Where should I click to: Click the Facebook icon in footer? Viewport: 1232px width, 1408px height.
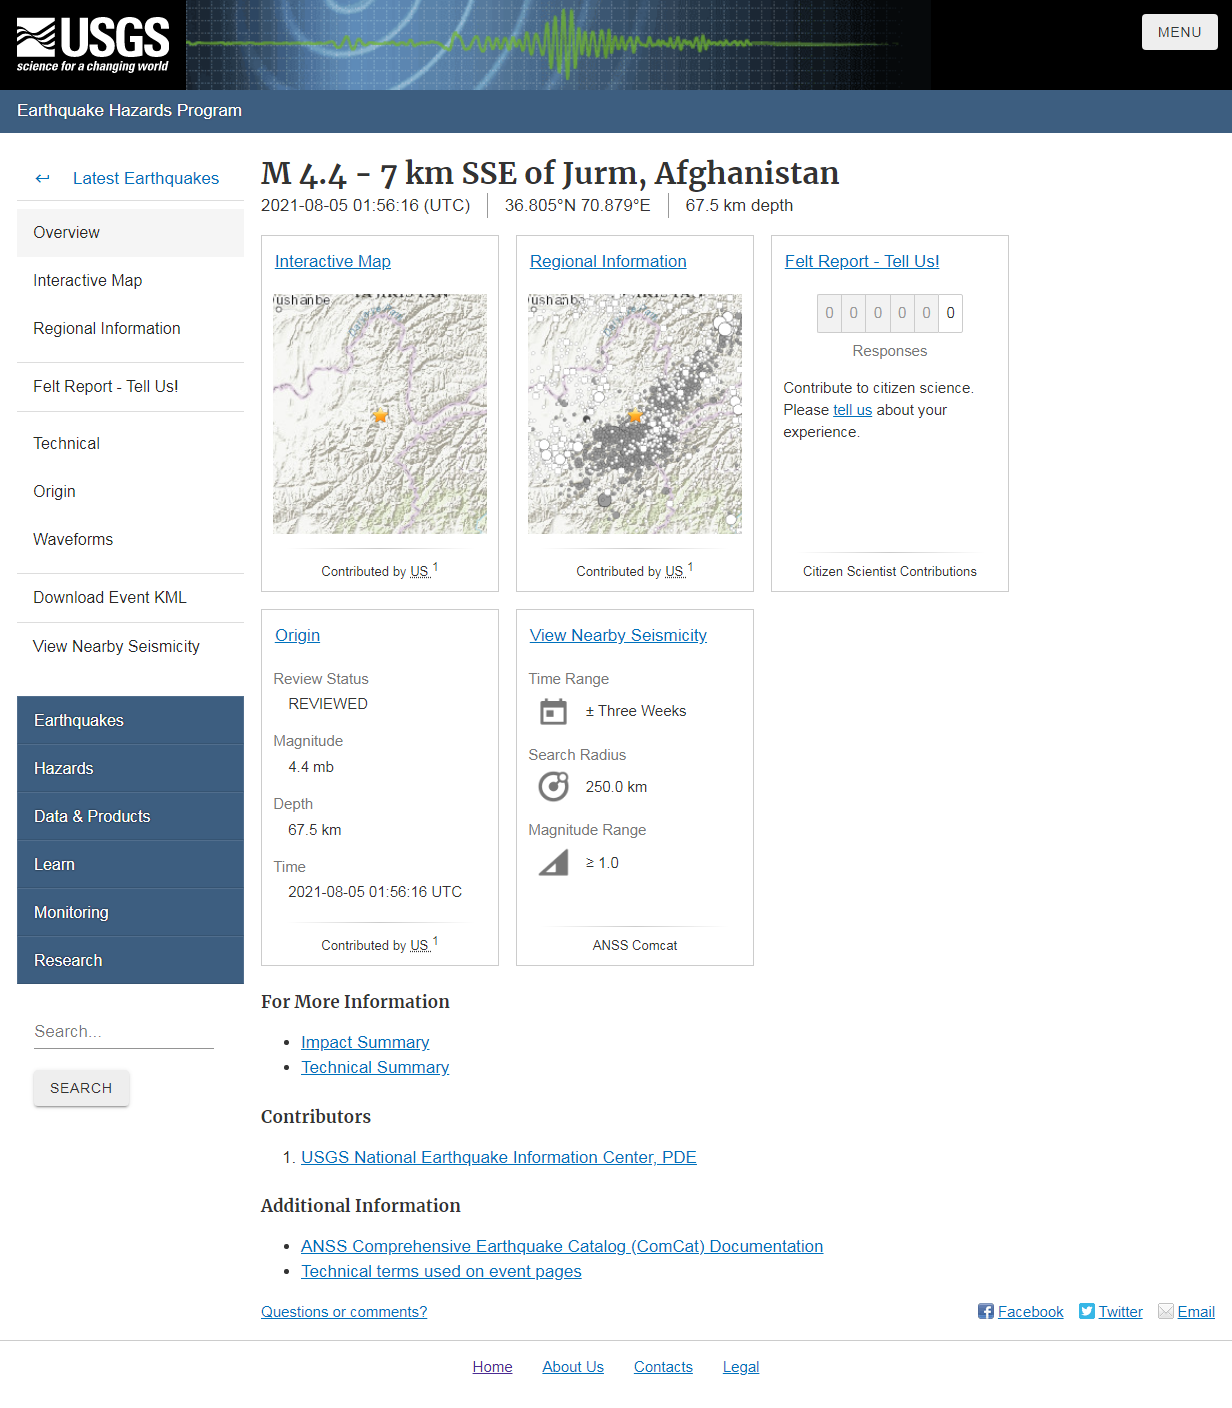tap(986, 1311)
